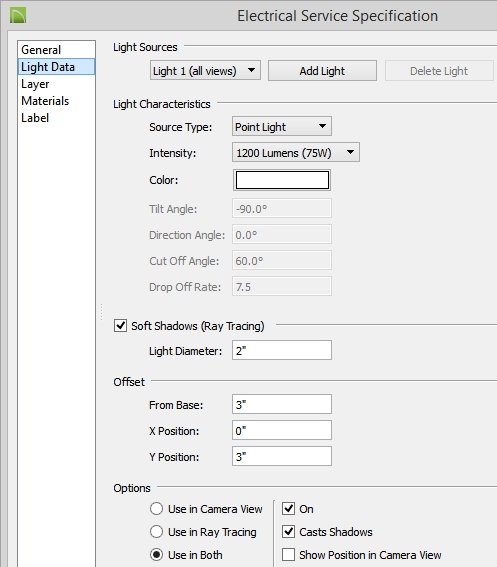Screen dimensions: 497x567
Task: Disable the Casts Shadows checkbox
Action: [288, 532]
